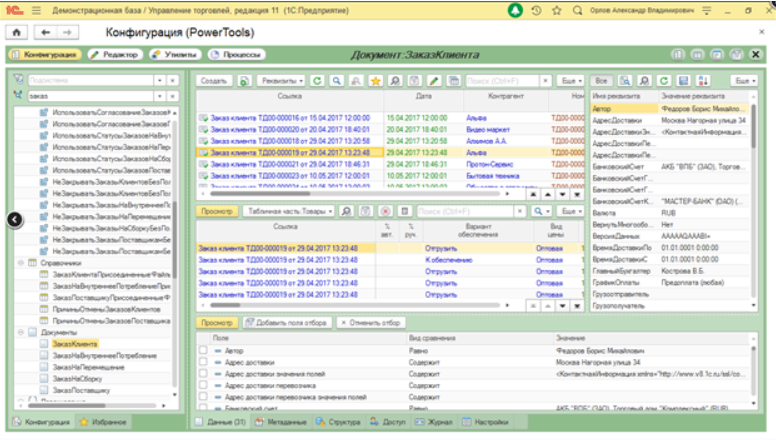The height and width of the screenshot is (440, 776).
Task: Refresh the document list with green arrow
Action: (317, 81)
